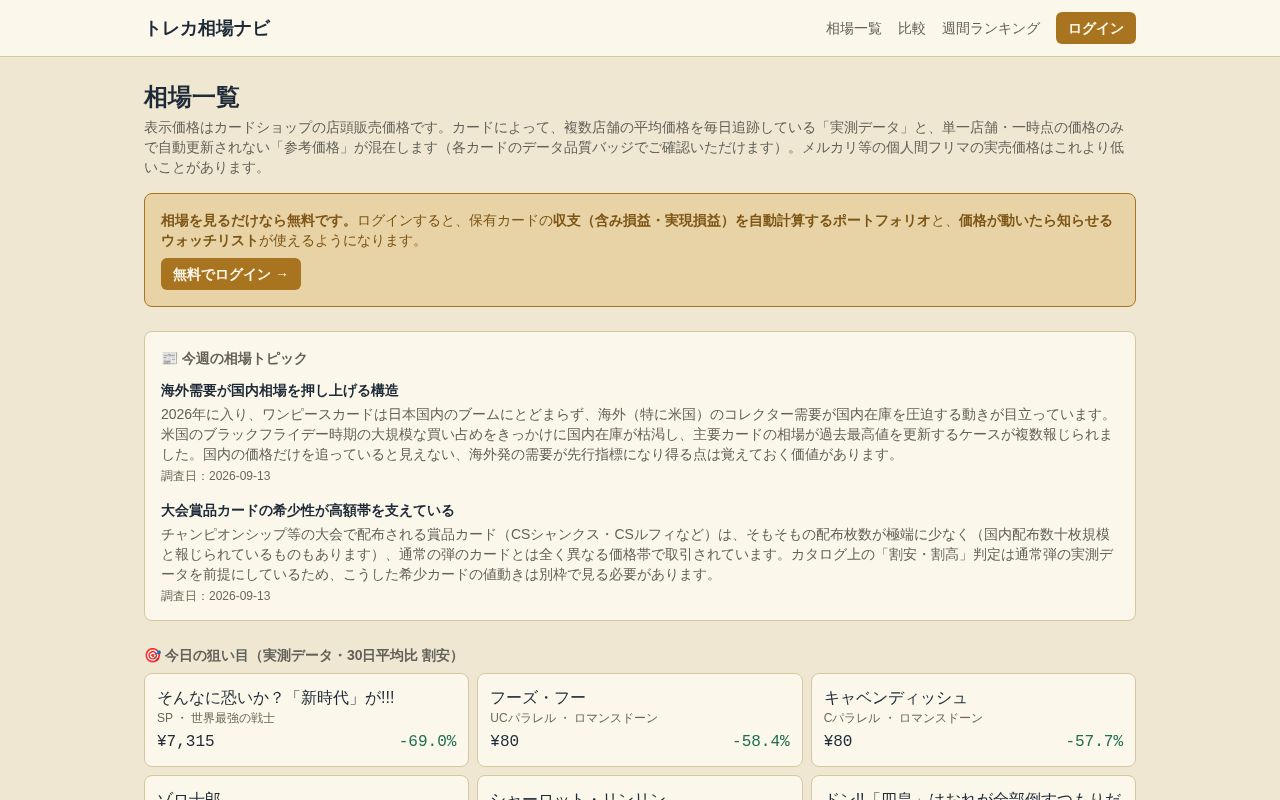1280x800 pixels.
Task: Open the そんなに恐いか？「新時代」が!!! card
Action: 306,720
